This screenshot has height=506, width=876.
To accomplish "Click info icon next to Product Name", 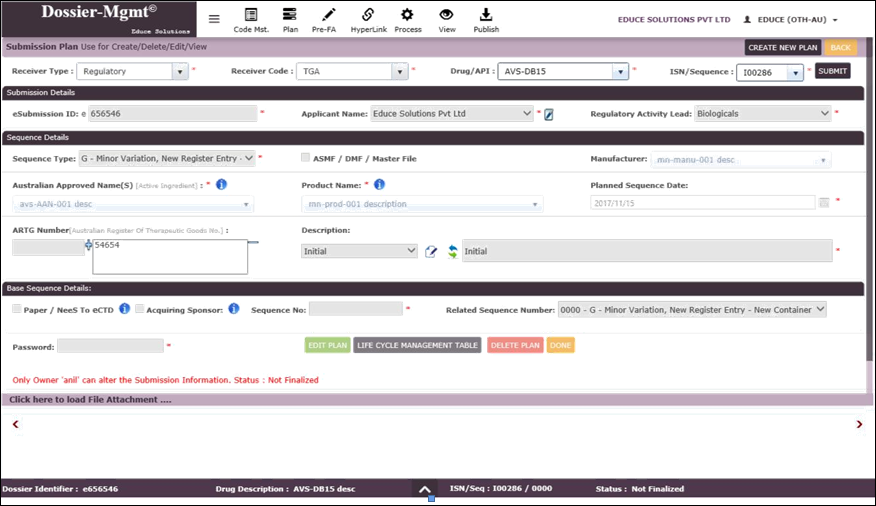I will click(x=380, y=185).
